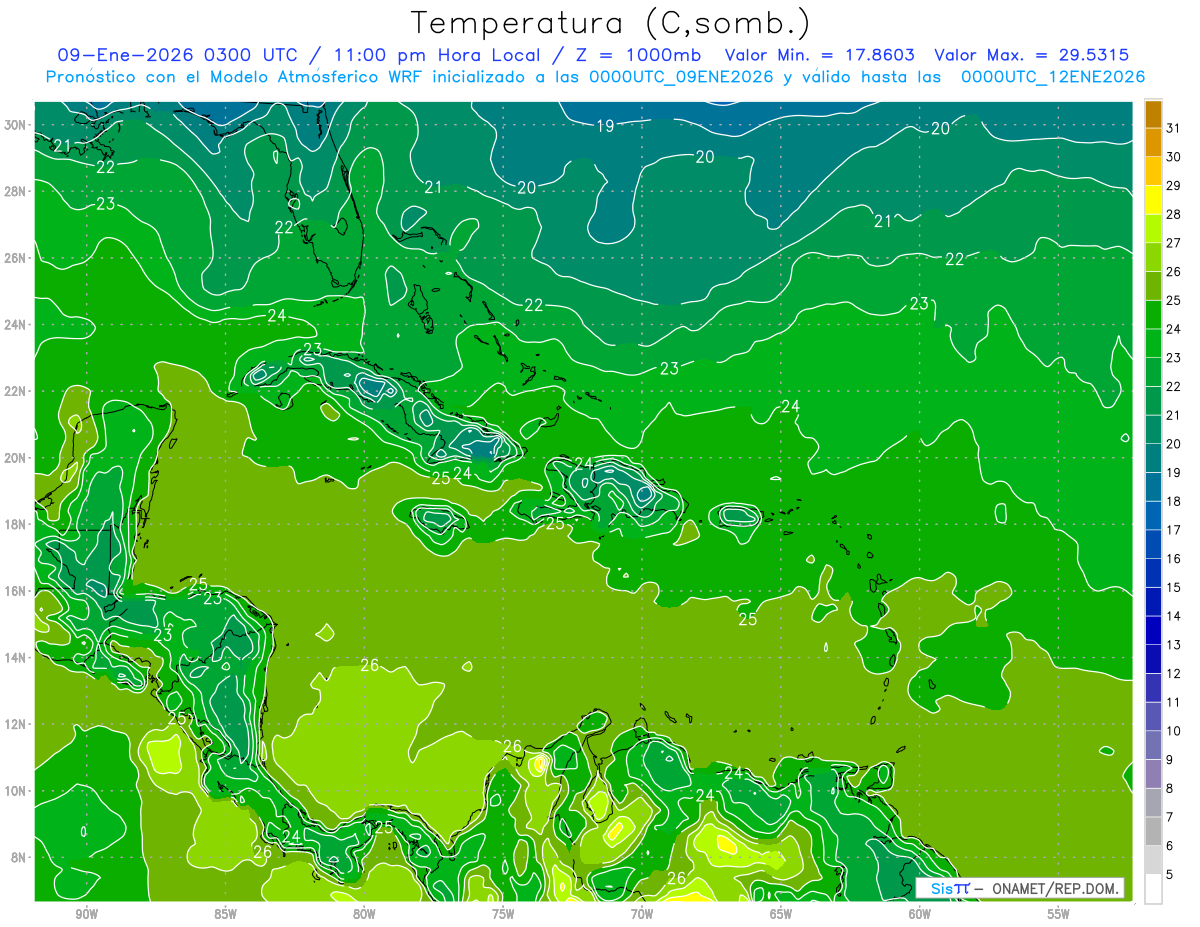Screen dimensions: 1200x927
Task: Click the '75W' longitude label
Action: pyautogui.click(x=503, y=914)
